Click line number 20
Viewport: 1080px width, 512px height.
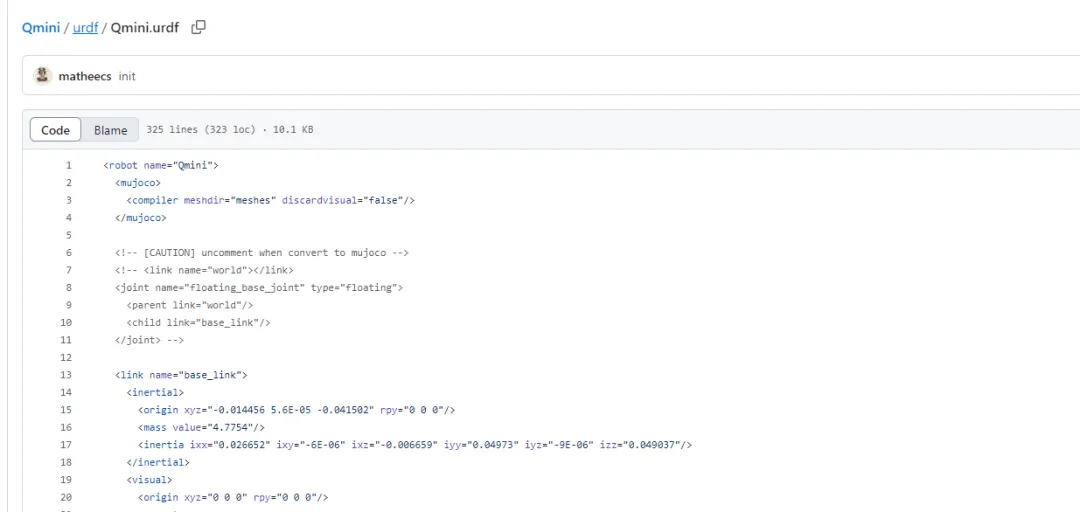pos(66,497)
